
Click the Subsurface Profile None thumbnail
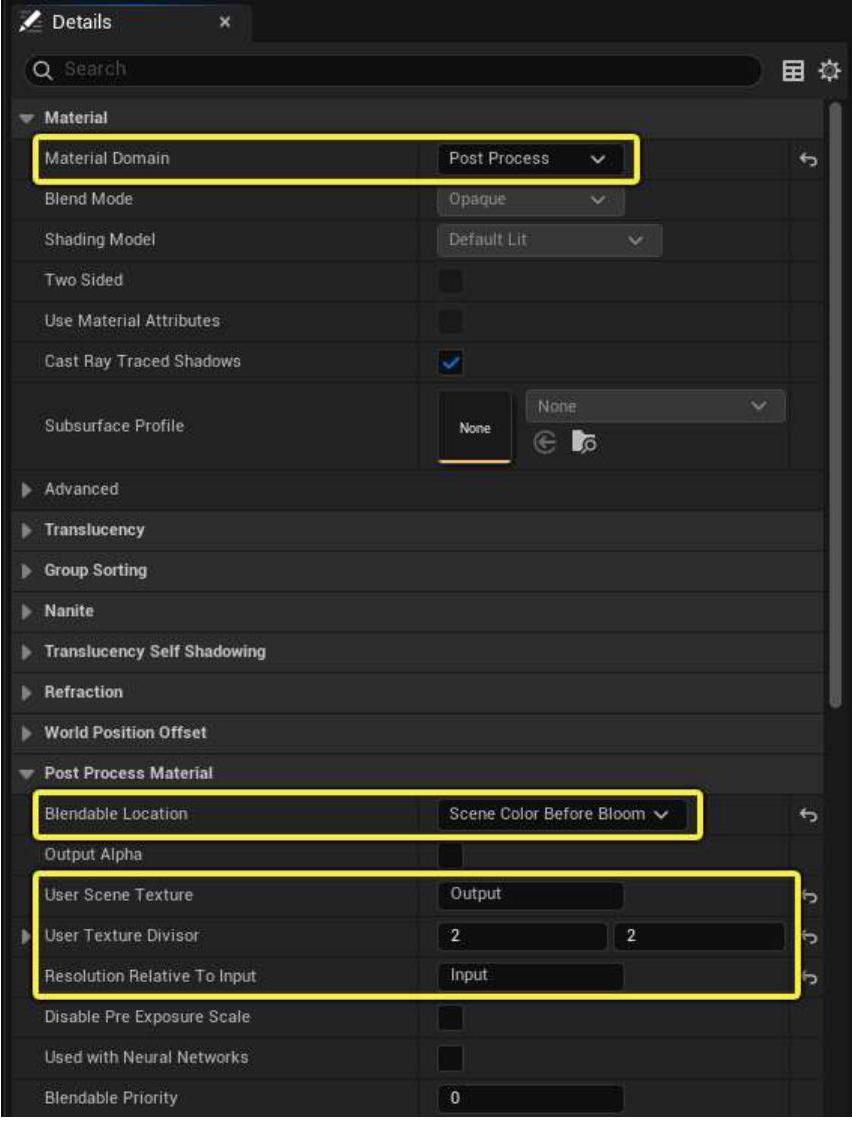click(475, 427)
